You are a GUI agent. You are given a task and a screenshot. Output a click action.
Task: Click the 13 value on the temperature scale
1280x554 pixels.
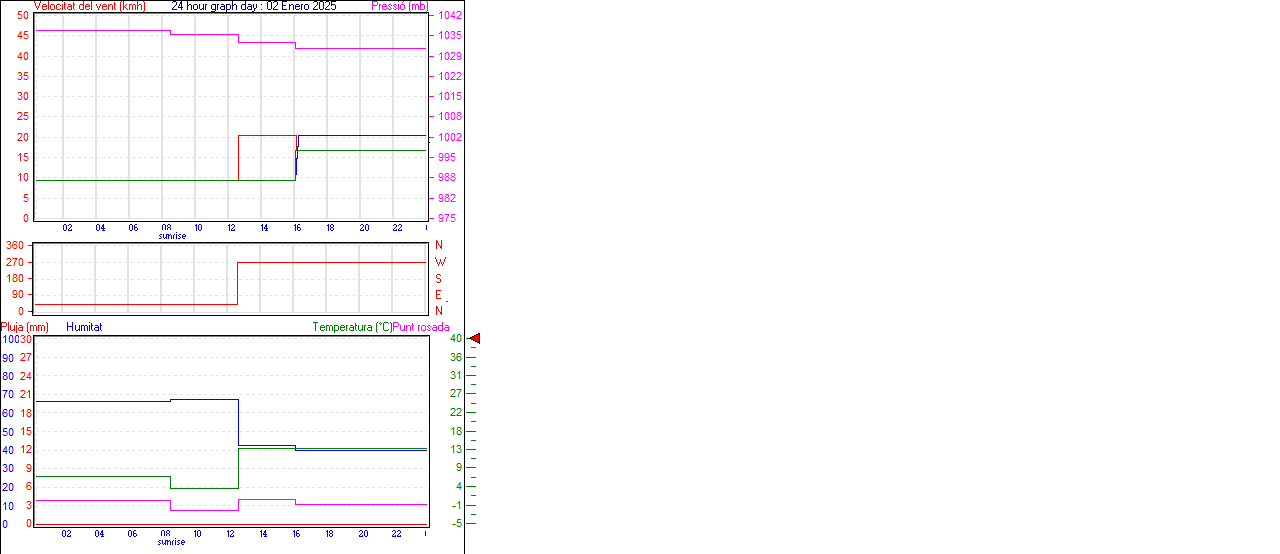pyautogui.click(x=455, y=449)
